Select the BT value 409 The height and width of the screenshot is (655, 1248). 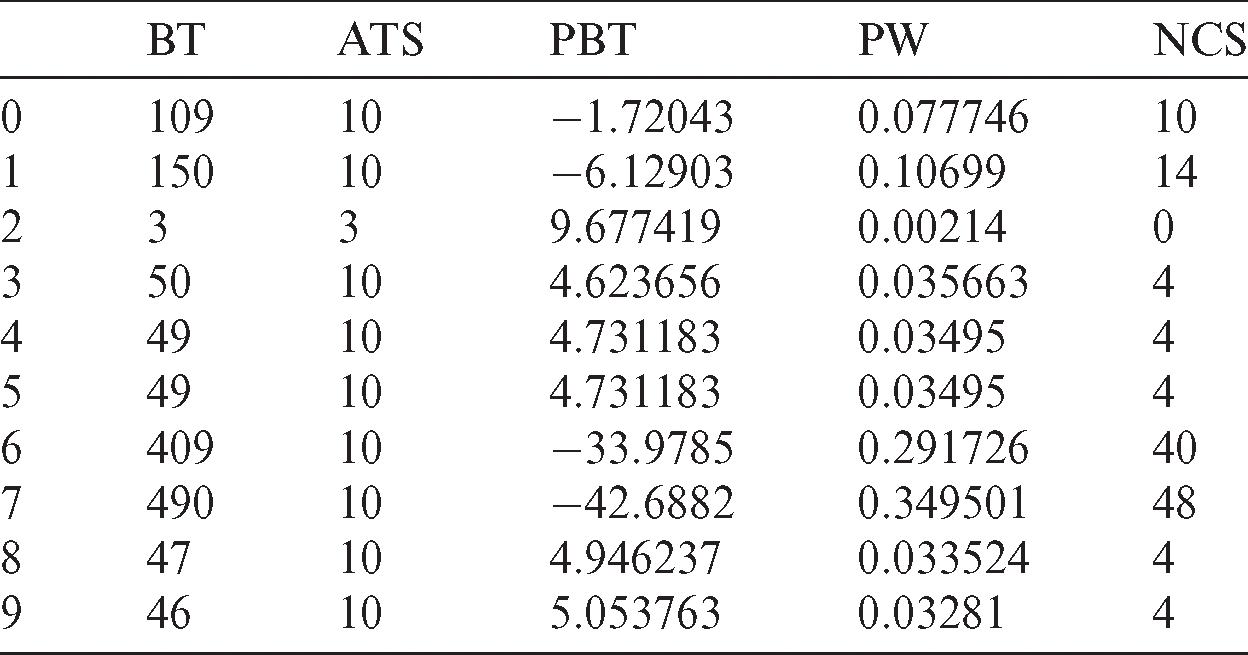tap(180, 449)
